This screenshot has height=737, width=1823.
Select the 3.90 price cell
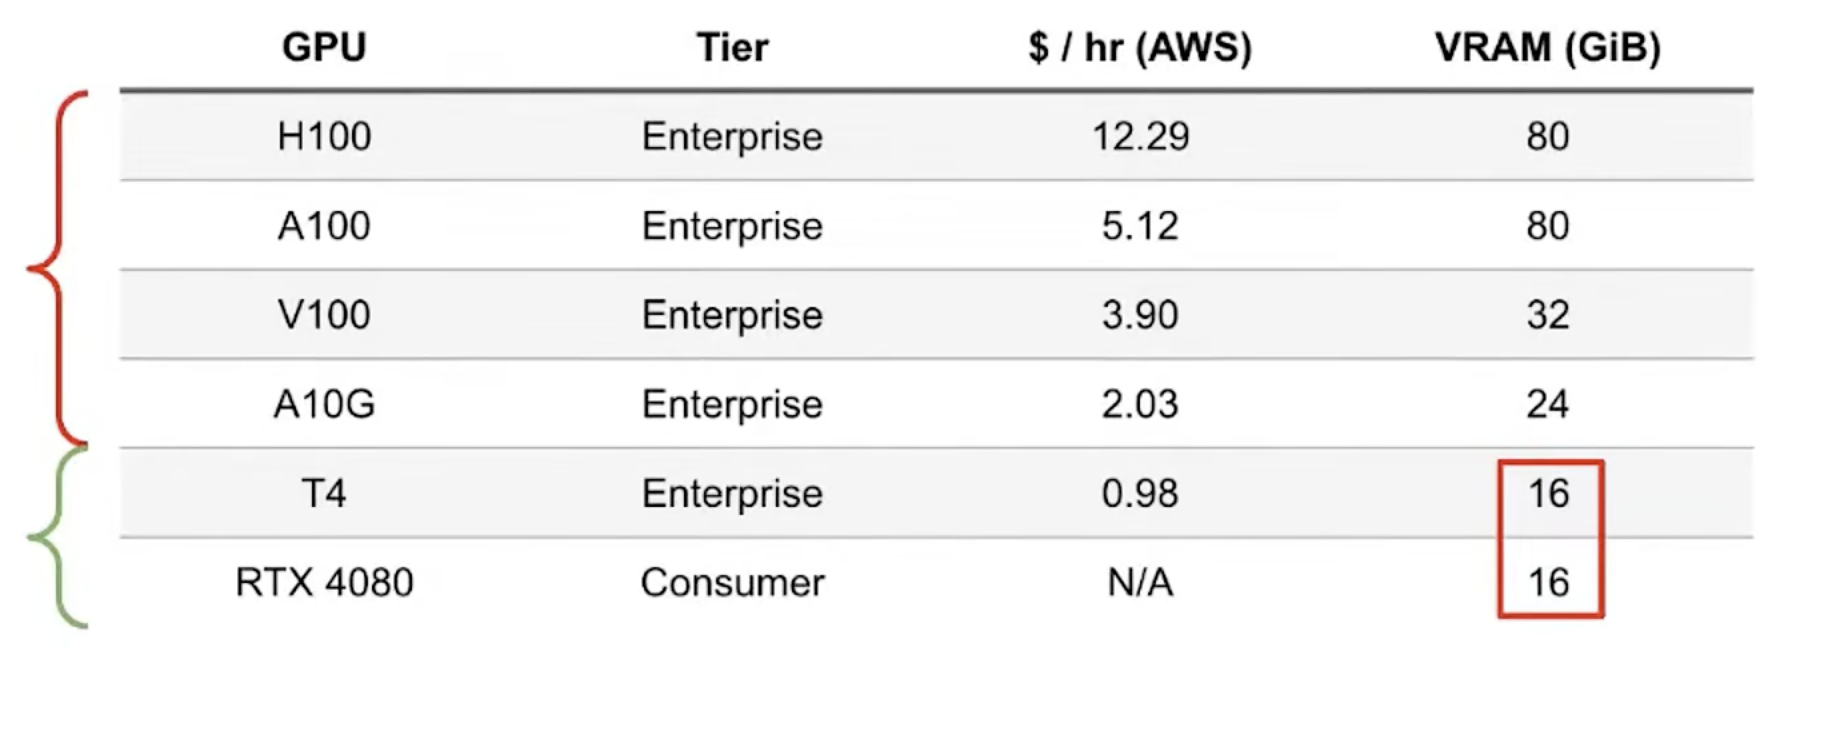[1140, 315]
